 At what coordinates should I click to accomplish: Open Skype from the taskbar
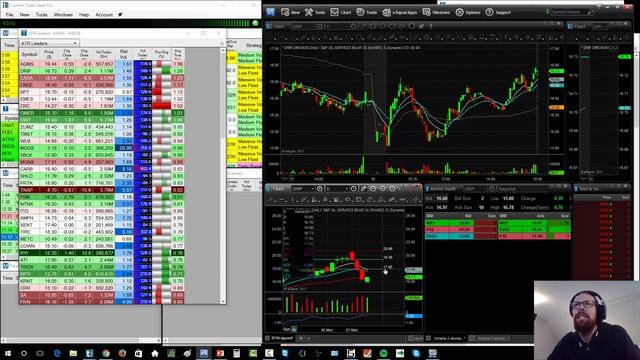click(416, 353)
